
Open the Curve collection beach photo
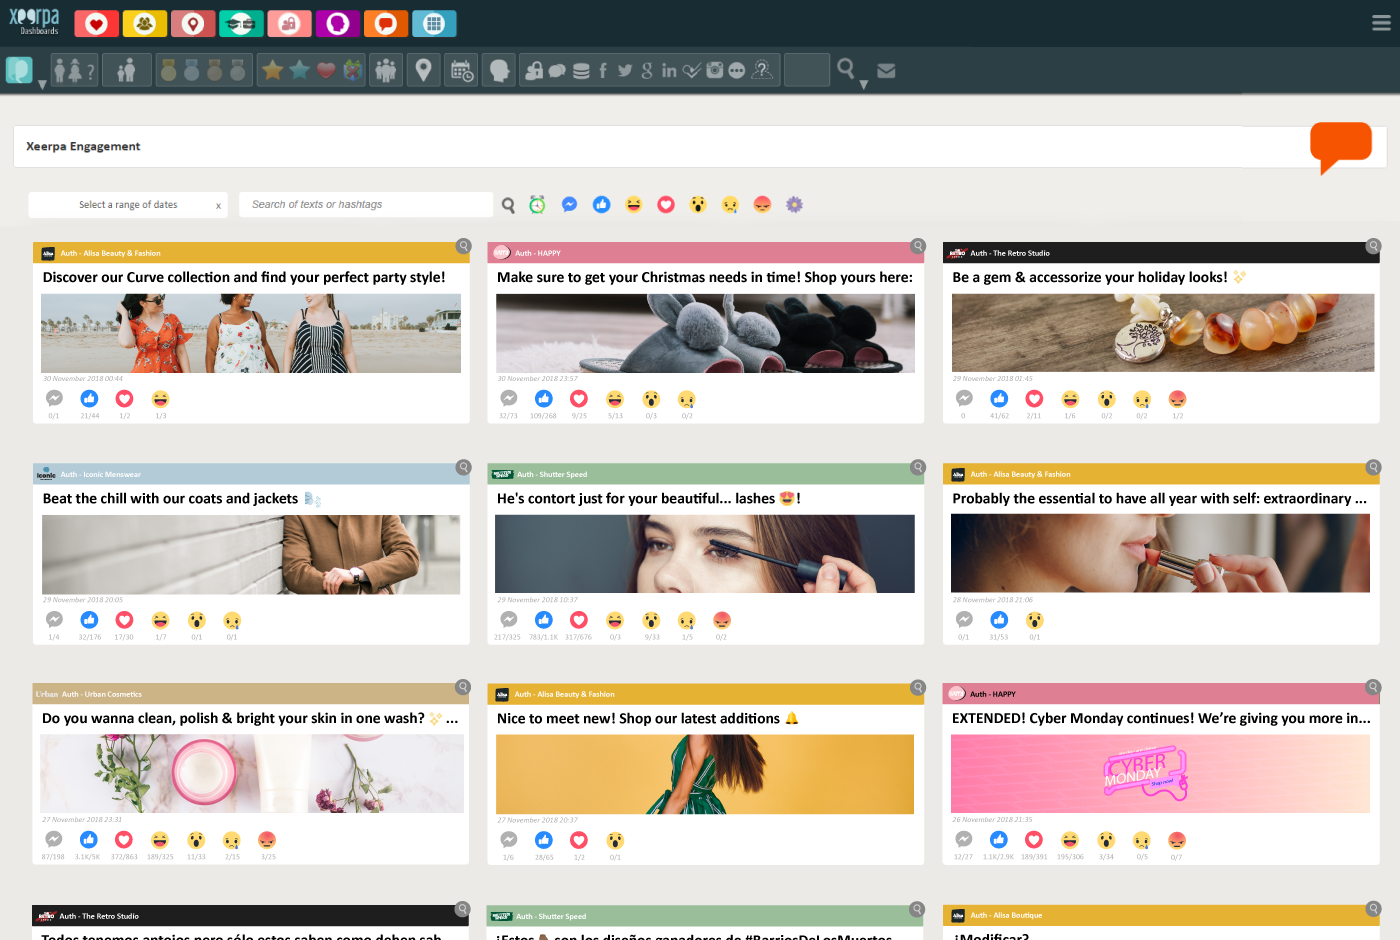pos(251,333)
